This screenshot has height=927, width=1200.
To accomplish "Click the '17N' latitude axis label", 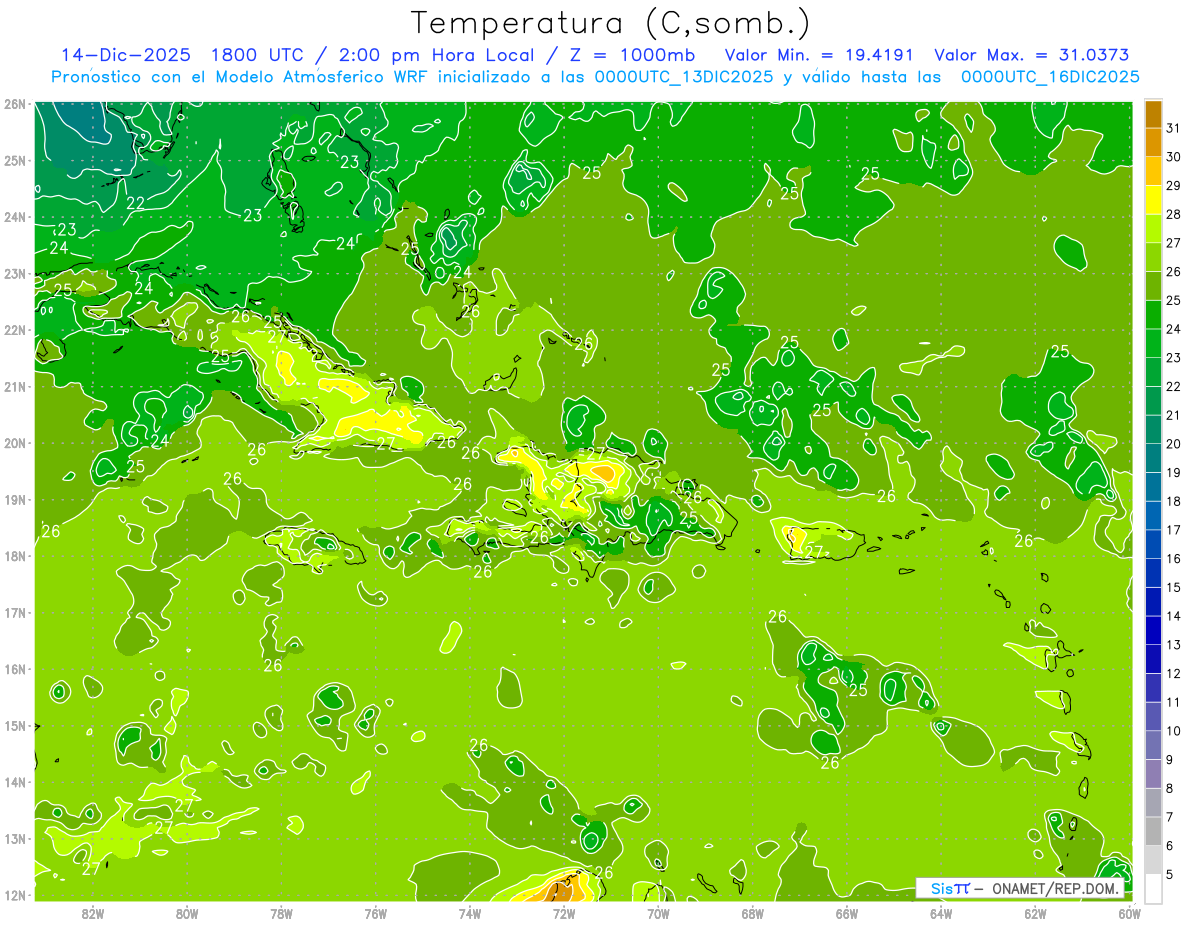I will pos(14,612).
